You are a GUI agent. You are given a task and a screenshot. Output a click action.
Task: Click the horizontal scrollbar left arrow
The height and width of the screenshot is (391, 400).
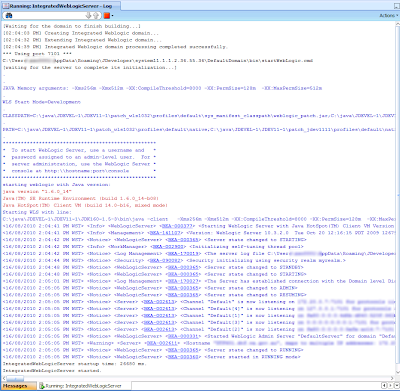(x=4, y=378)
